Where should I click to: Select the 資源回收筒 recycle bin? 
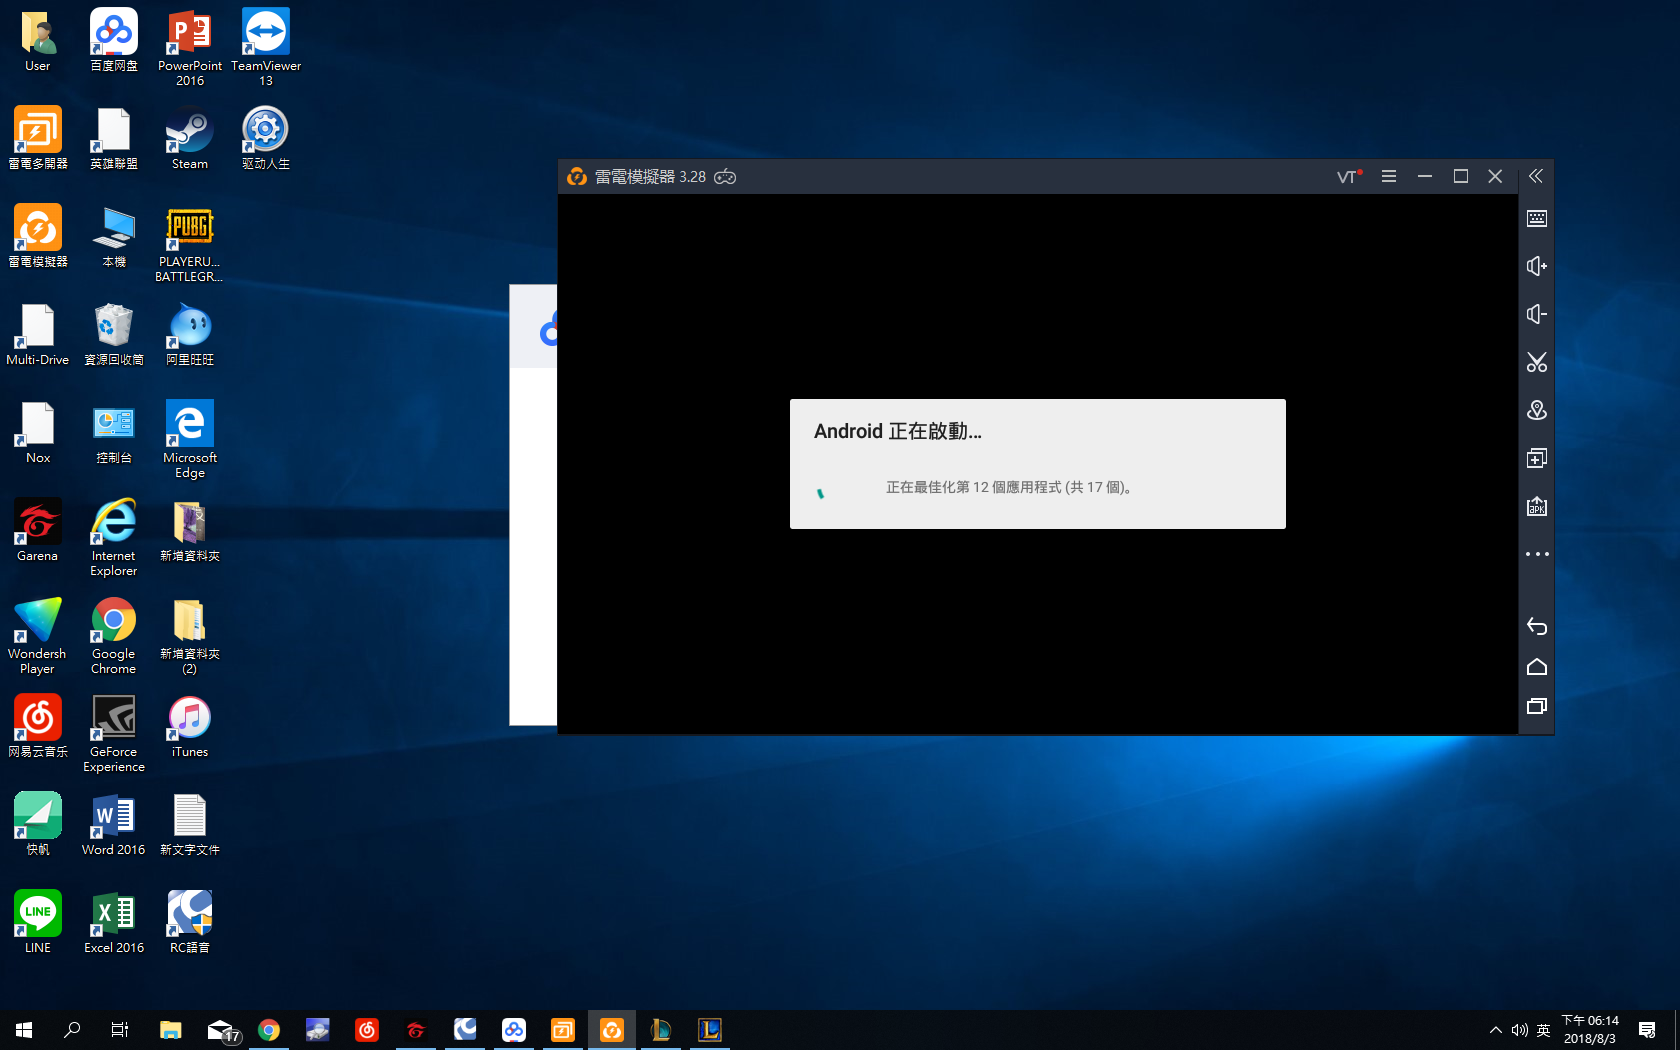point(114,334)
